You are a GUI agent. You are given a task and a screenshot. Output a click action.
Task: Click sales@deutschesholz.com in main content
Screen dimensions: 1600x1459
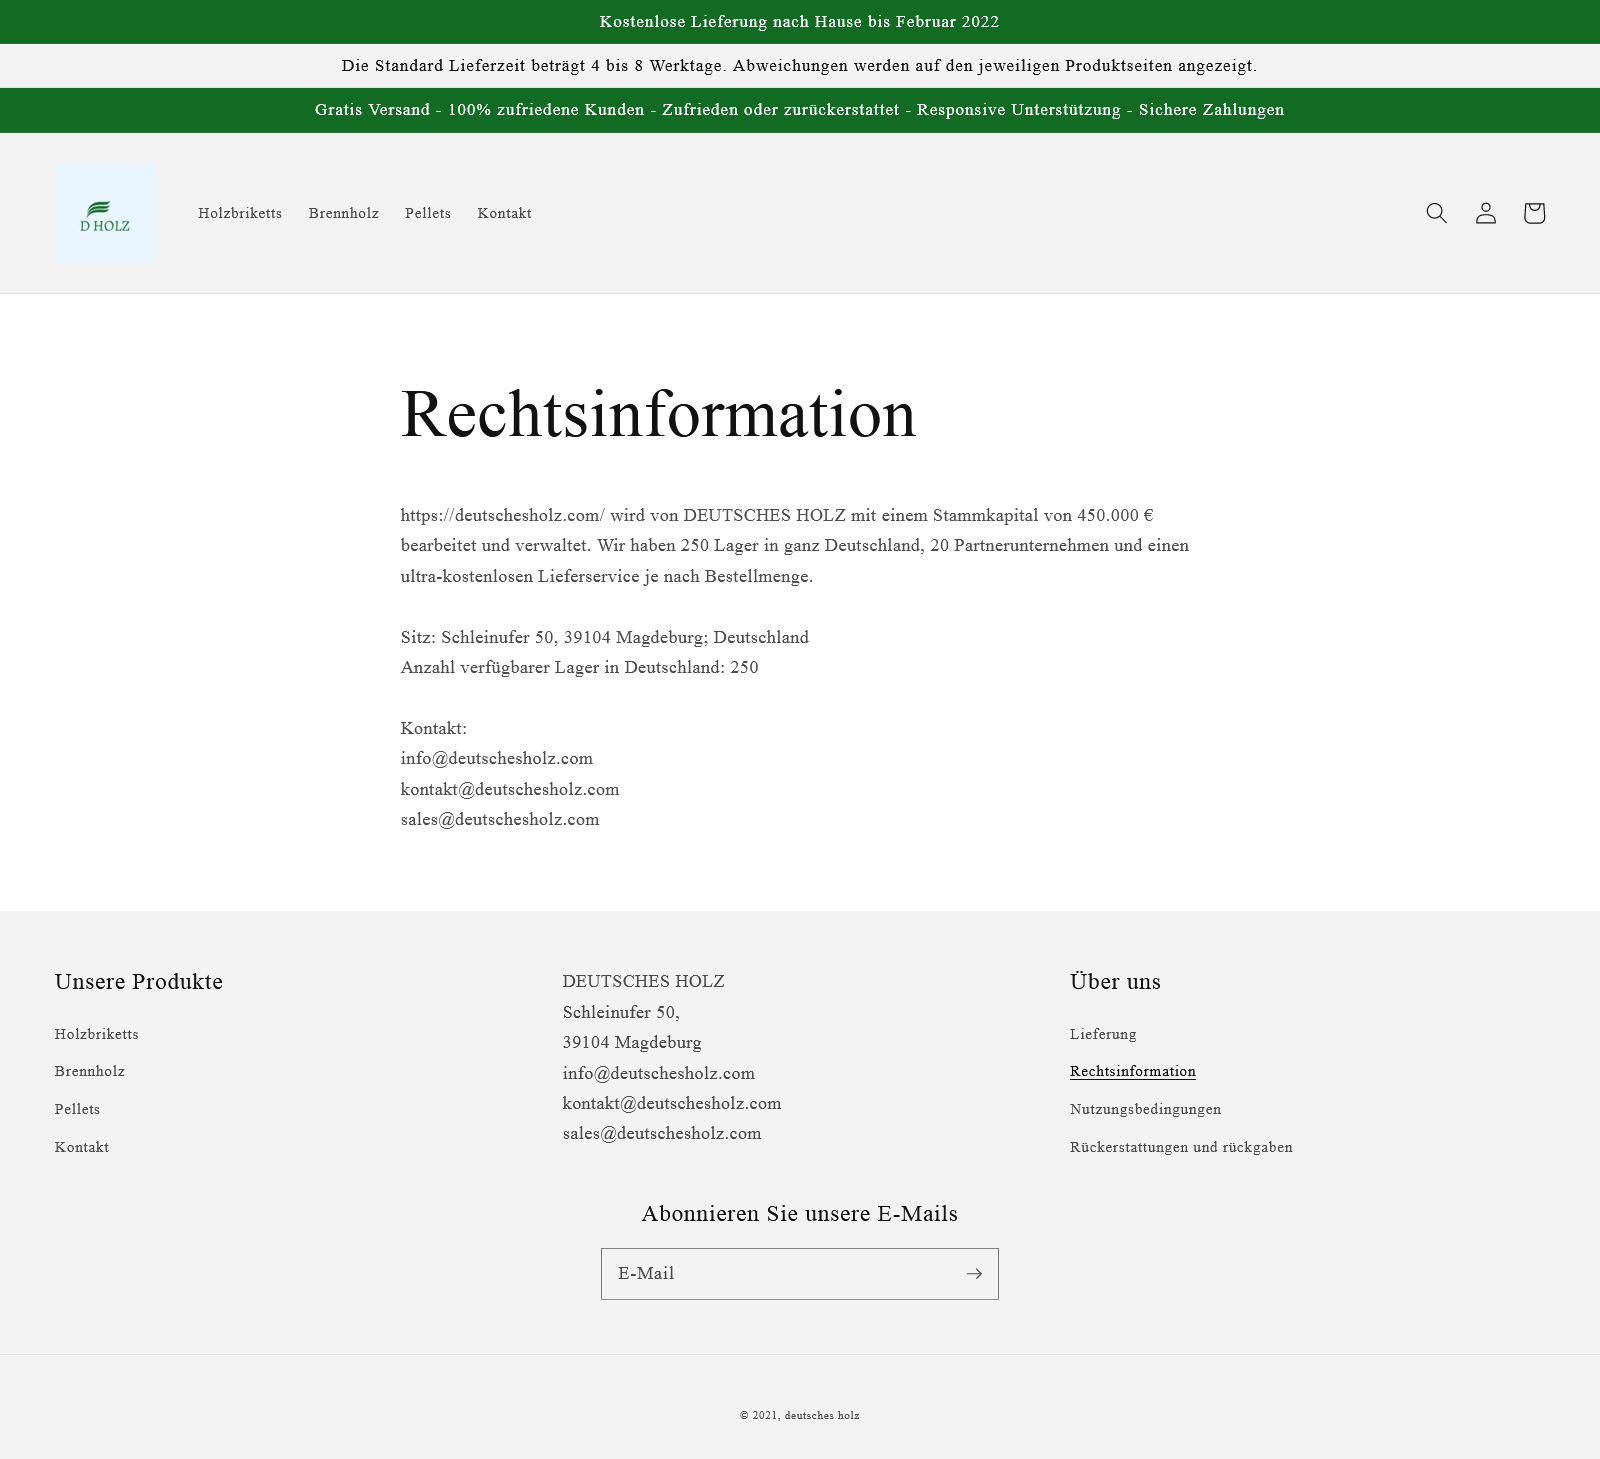click(500, 820)
